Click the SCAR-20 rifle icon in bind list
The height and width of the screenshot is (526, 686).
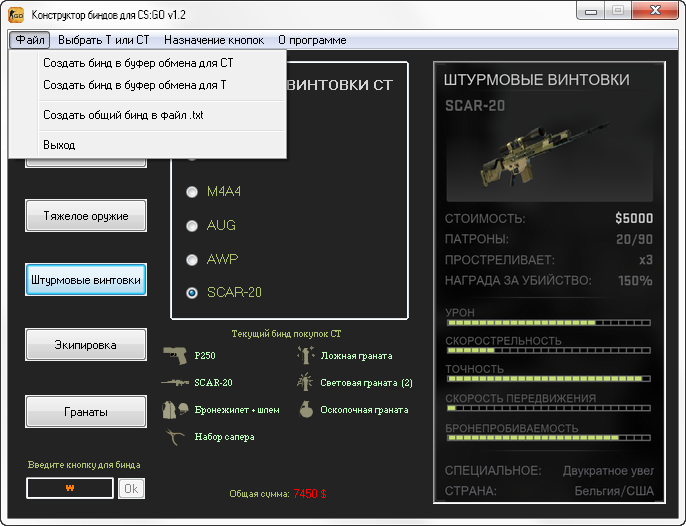pos(175,382)
